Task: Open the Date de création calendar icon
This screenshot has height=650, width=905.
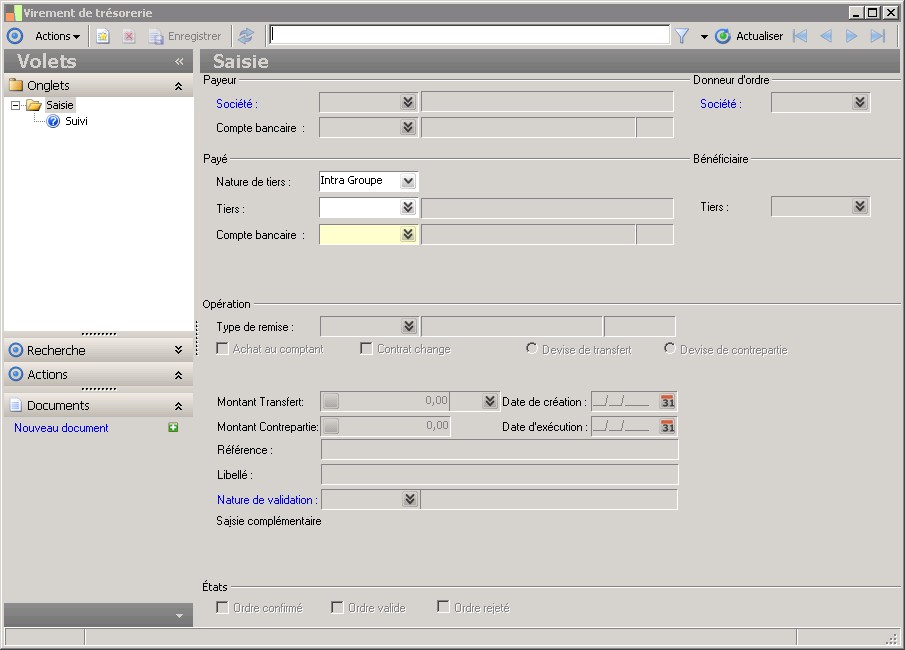Action: (668, 402)
